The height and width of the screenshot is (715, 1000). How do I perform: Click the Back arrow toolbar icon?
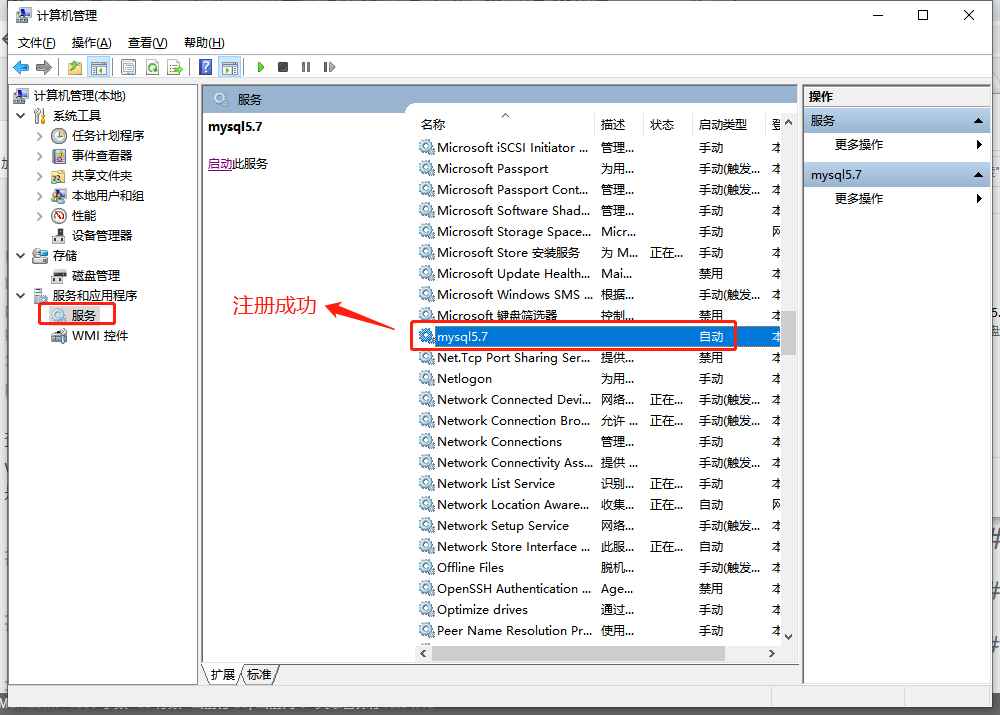click(x=21, y=67)
